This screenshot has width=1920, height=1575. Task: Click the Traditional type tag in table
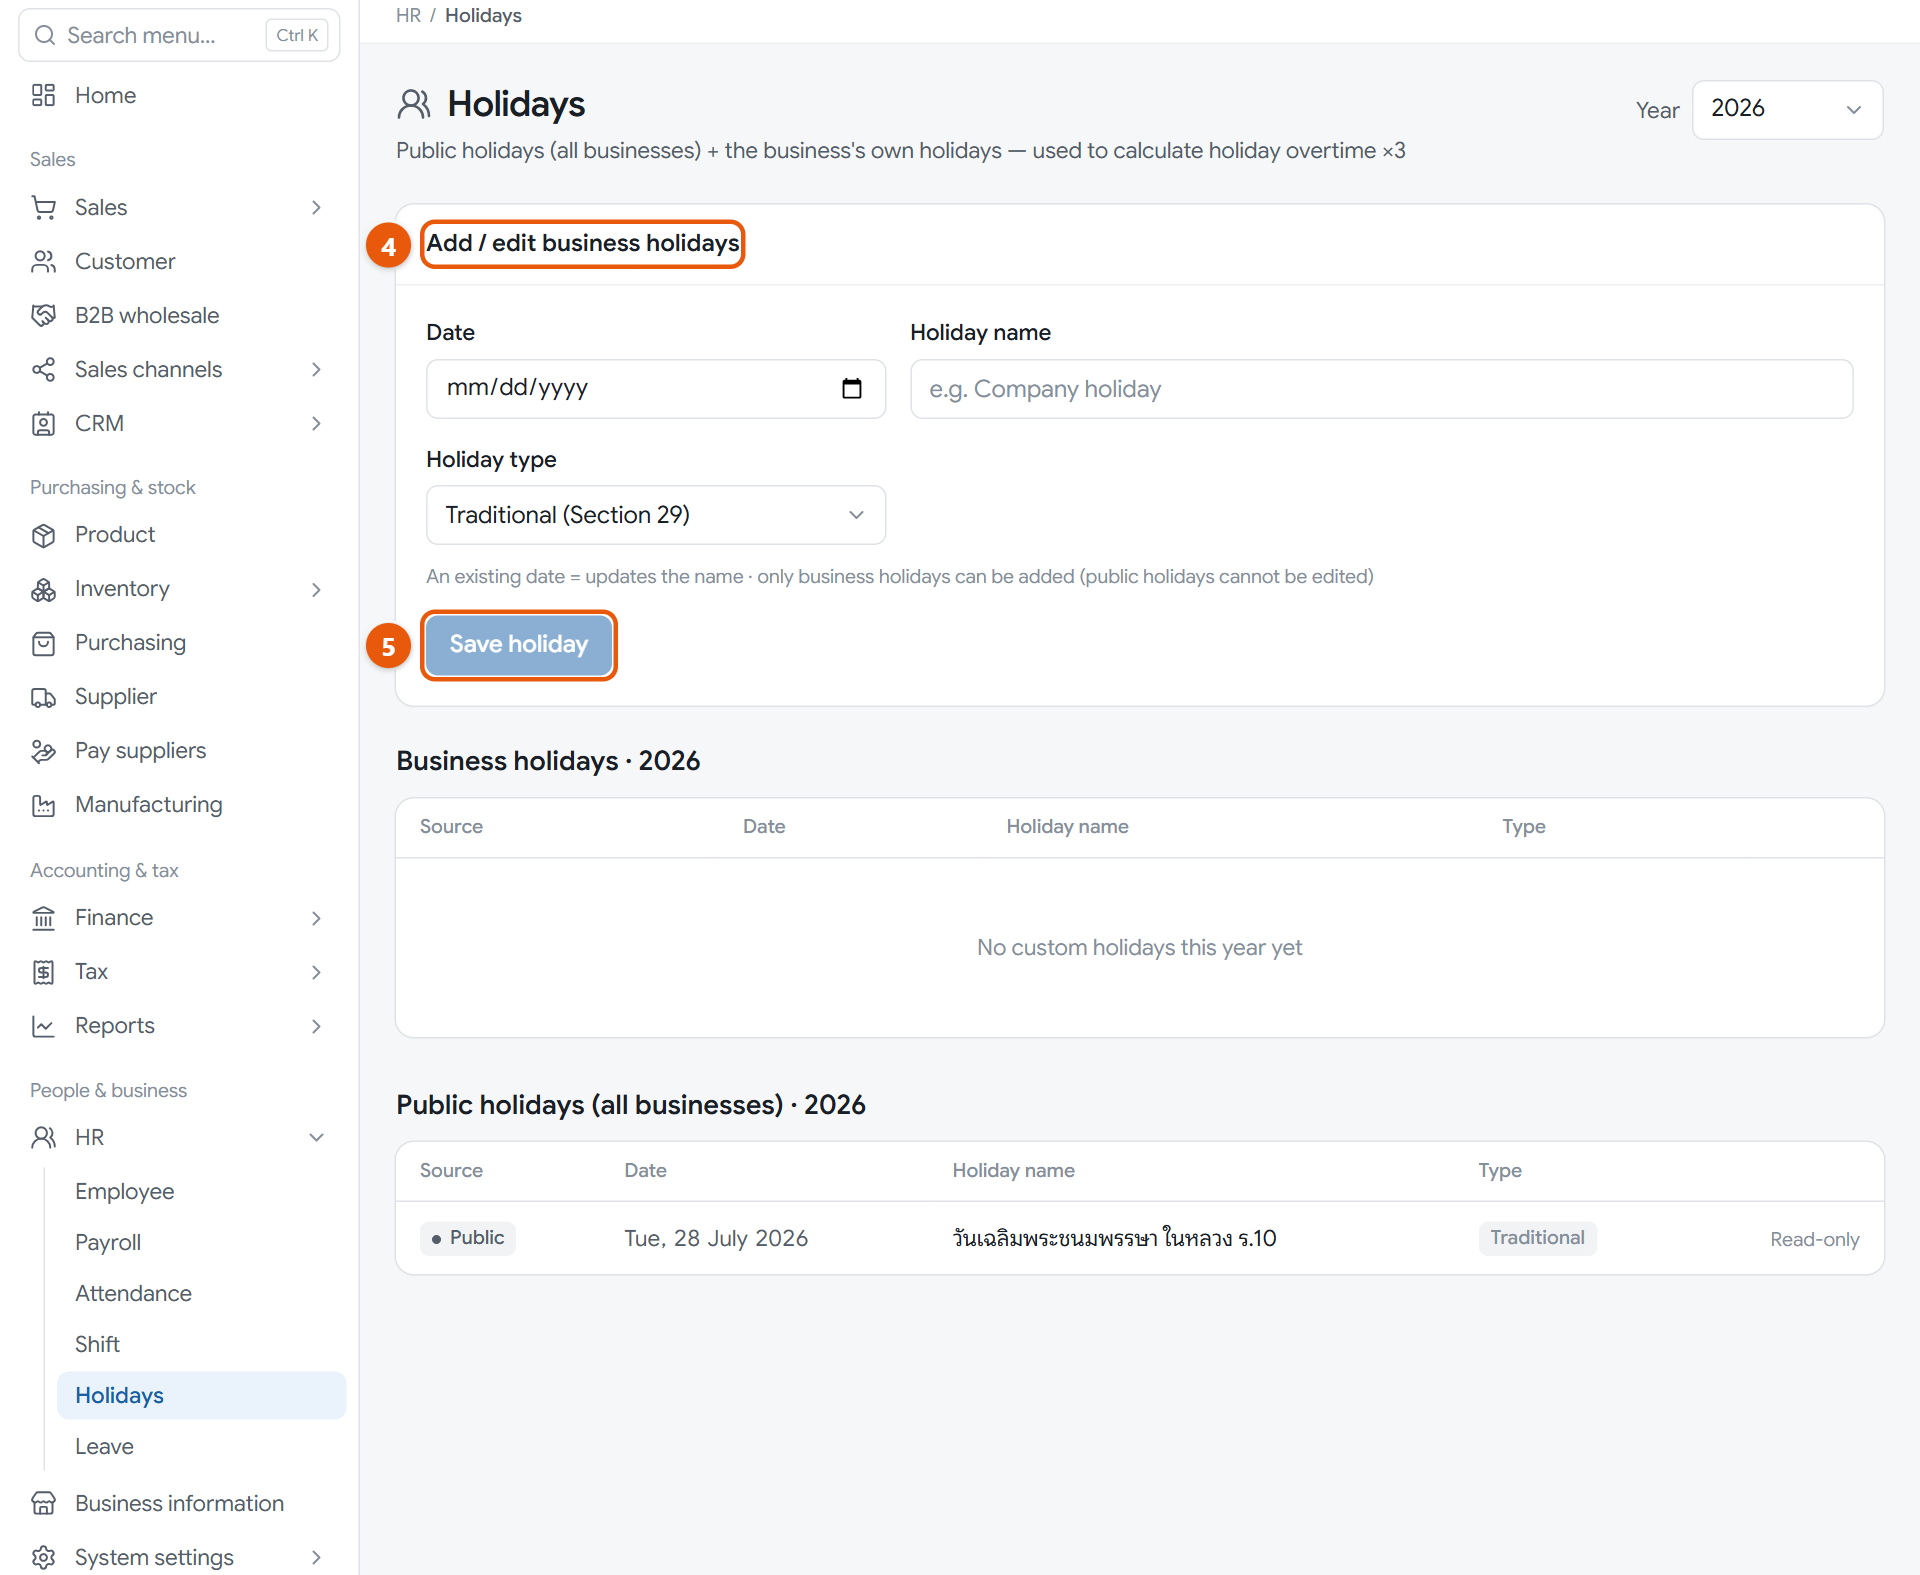tap(1537, 1238)
